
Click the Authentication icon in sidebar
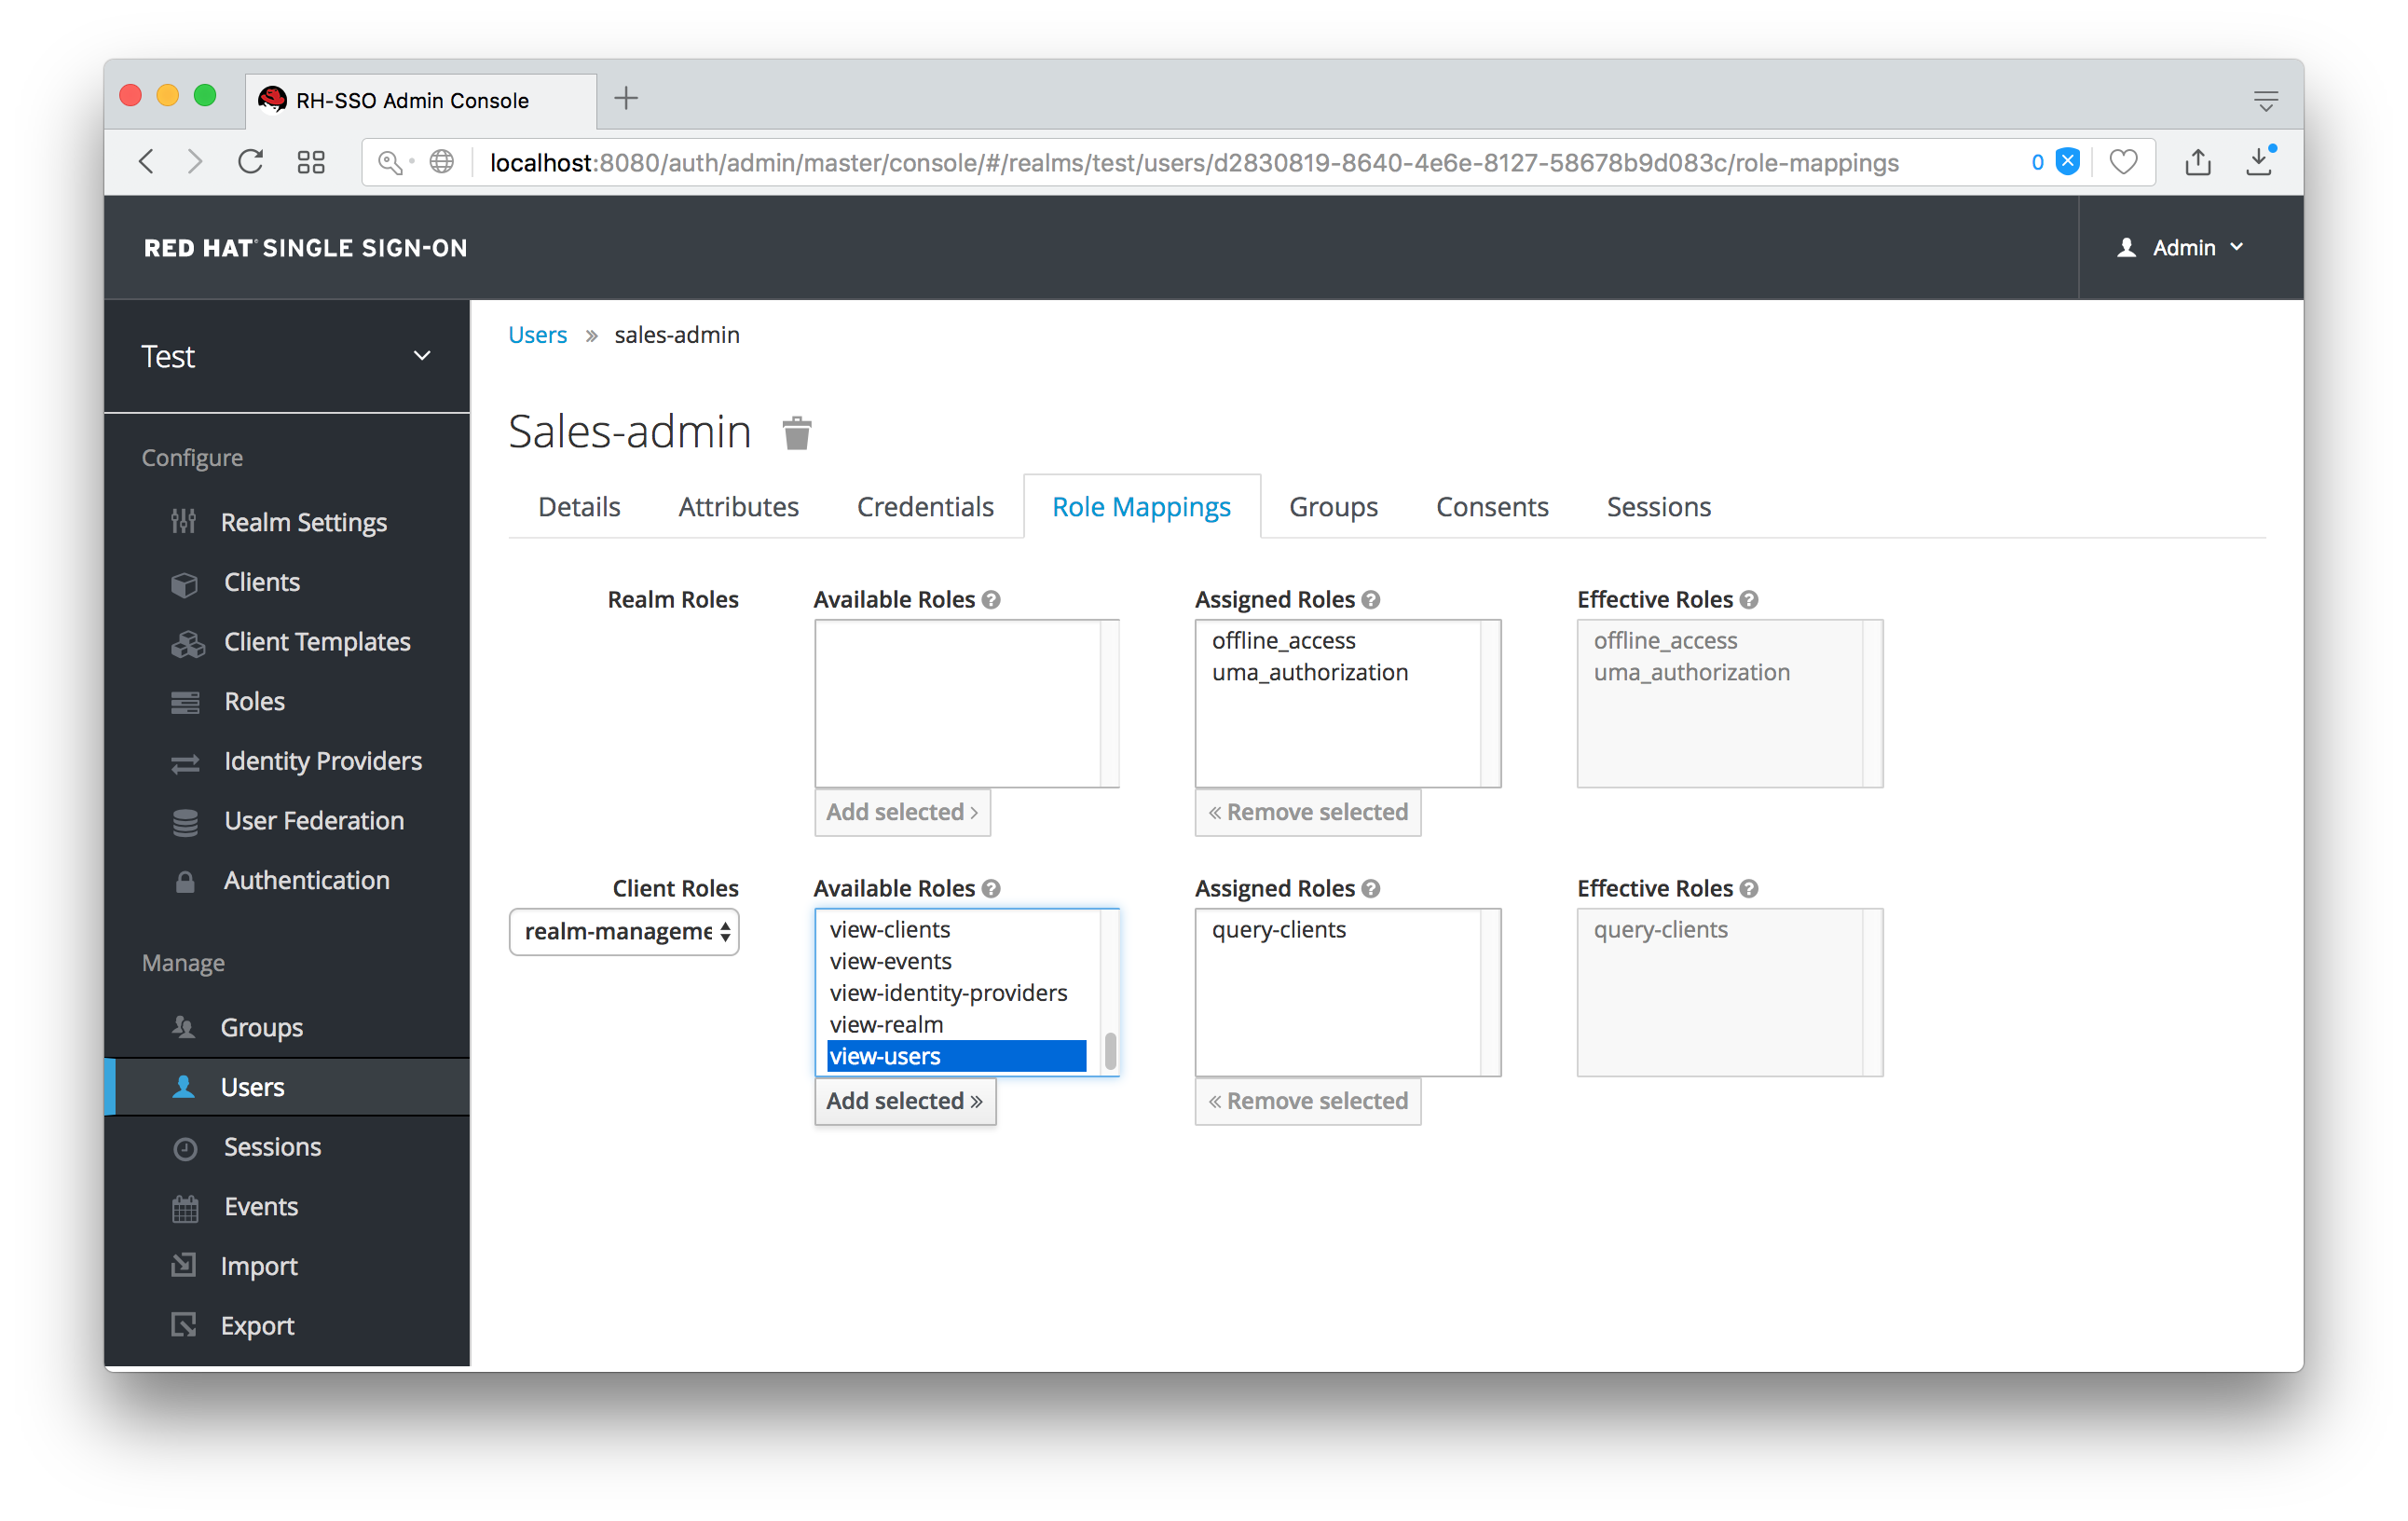point(191,880)
